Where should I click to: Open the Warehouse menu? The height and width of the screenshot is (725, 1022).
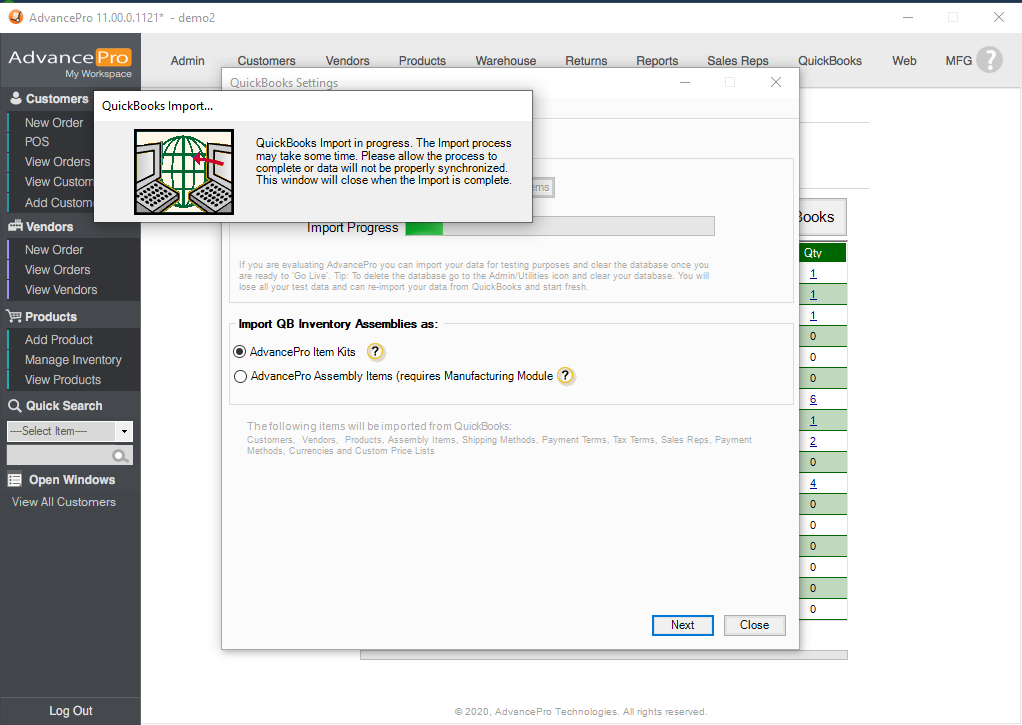coord(505,61)
